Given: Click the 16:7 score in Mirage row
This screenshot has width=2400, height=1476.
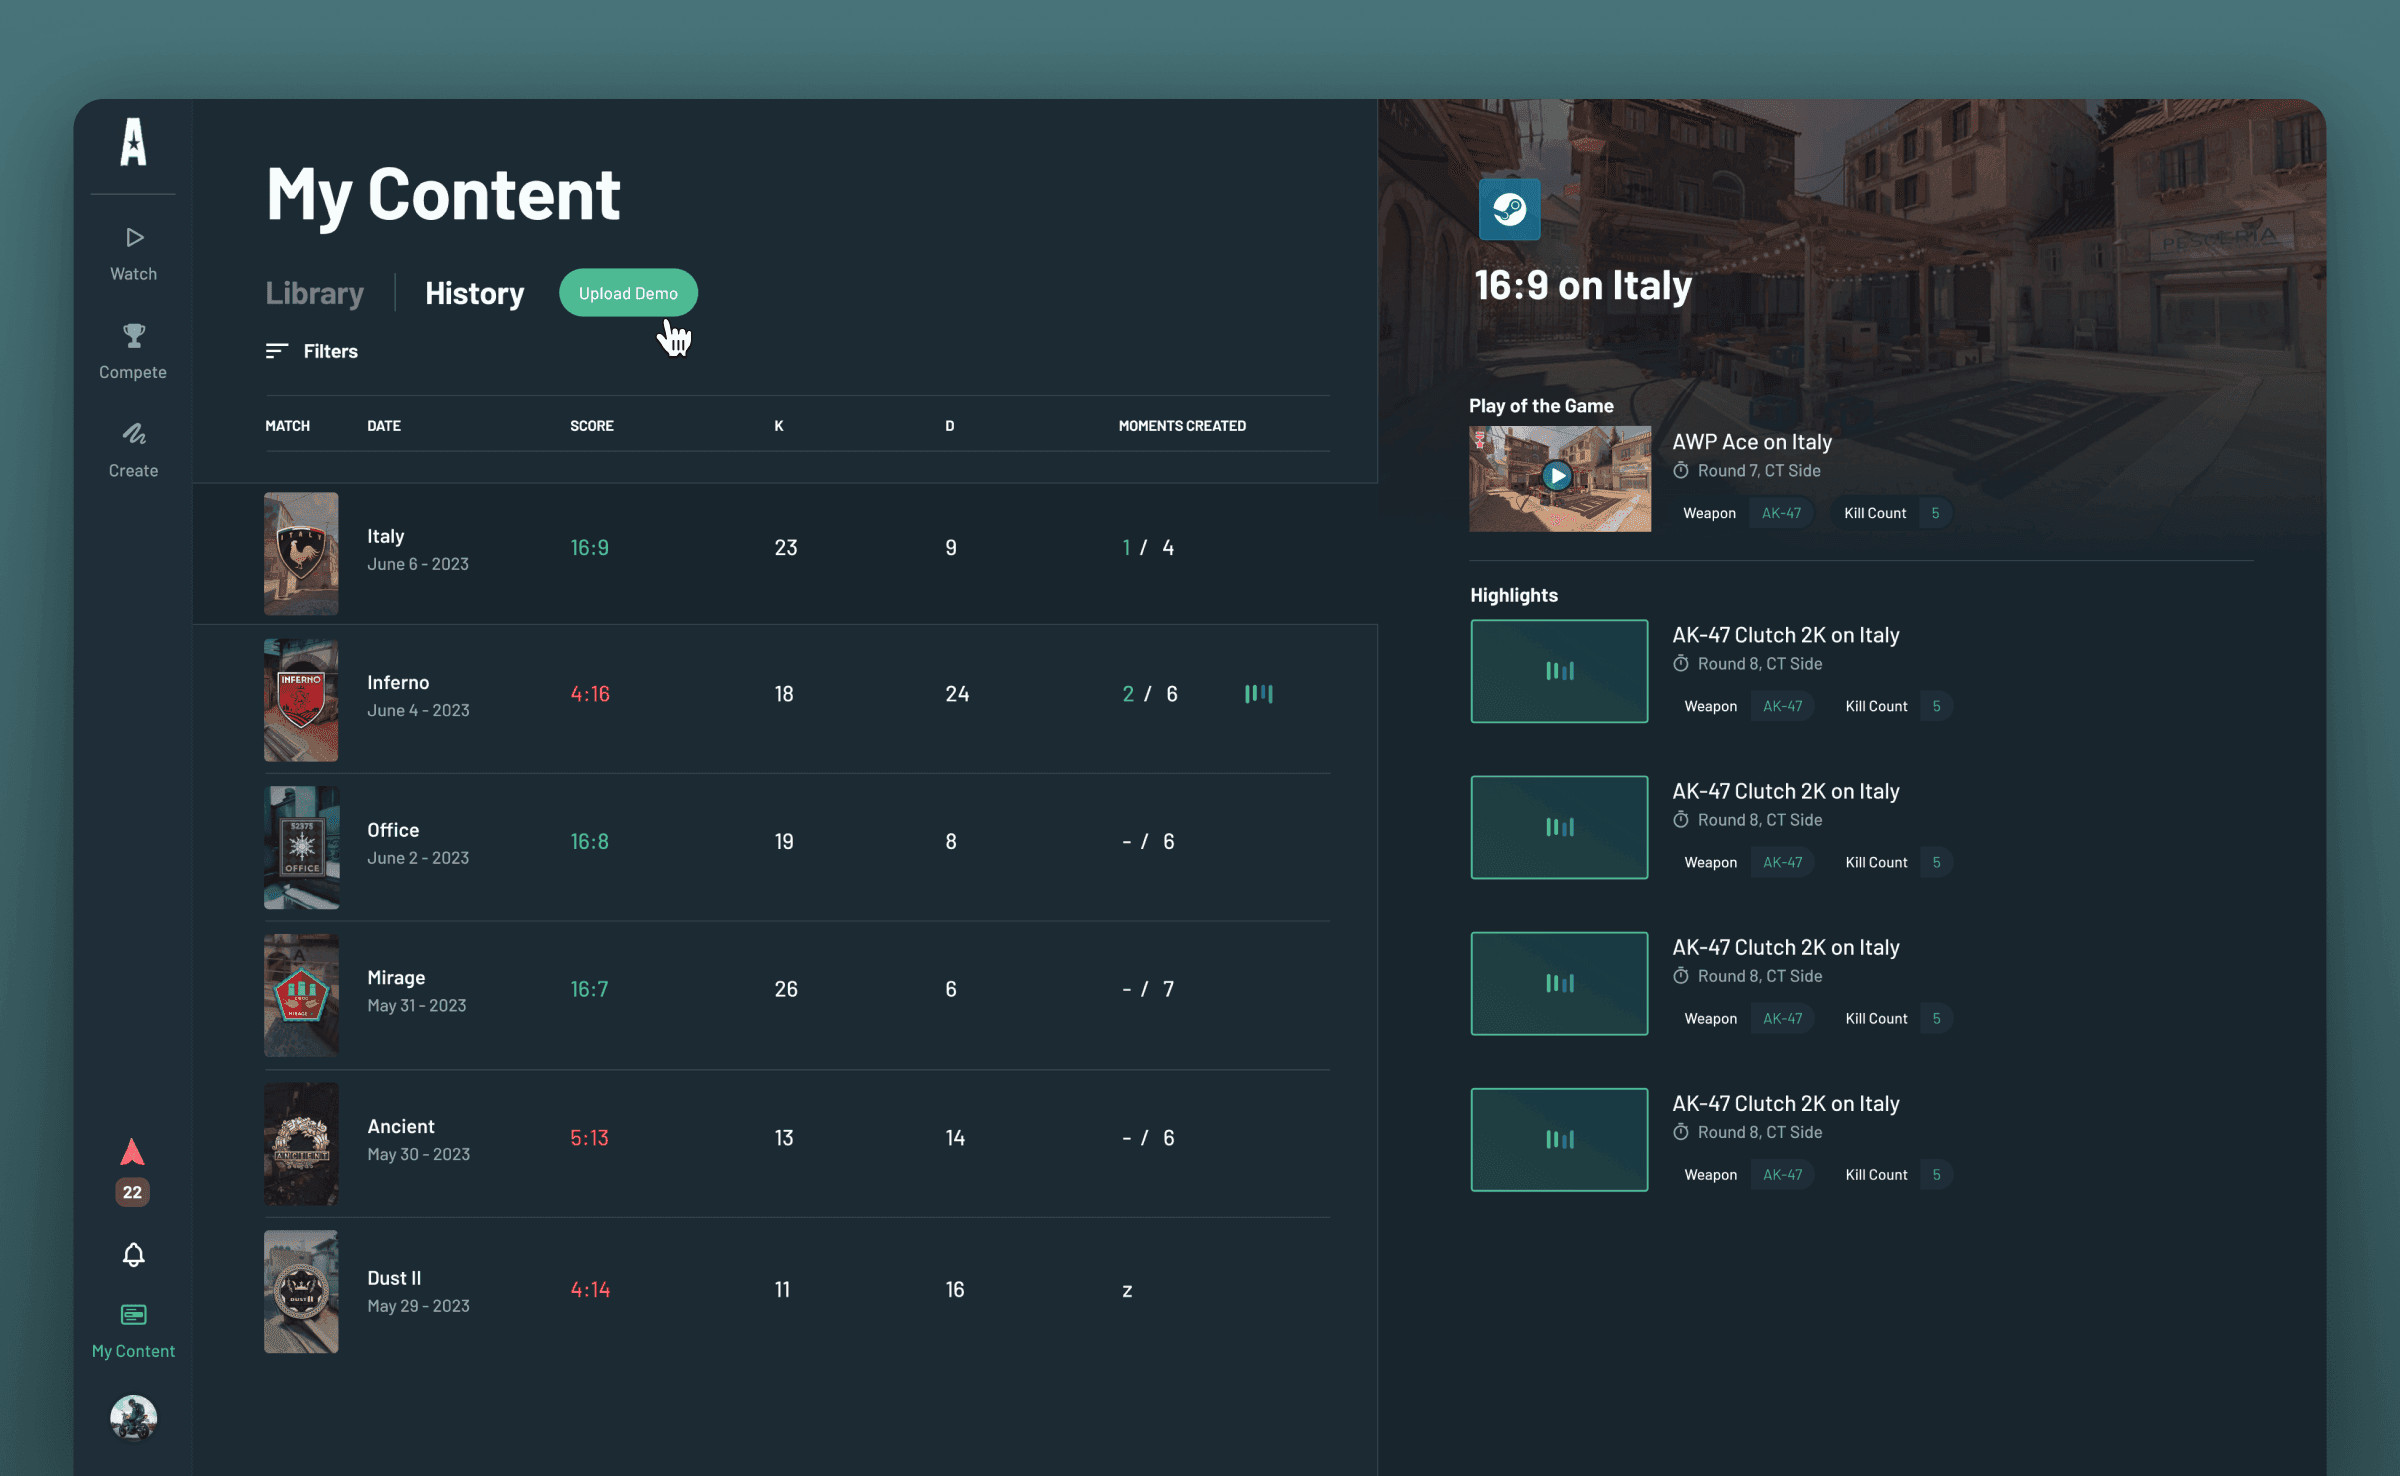Looking at the screenshot, I should (589, 989).
